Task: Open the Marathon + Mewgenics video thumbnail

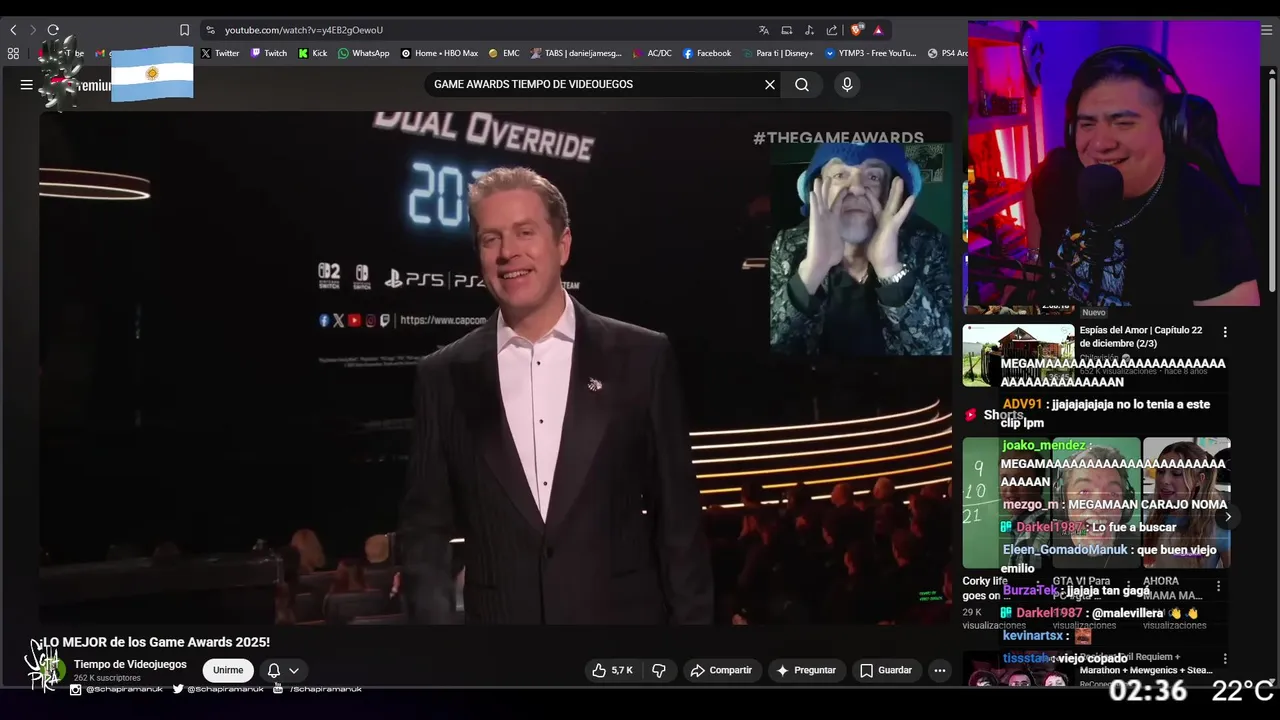Action: (1018, 669)
